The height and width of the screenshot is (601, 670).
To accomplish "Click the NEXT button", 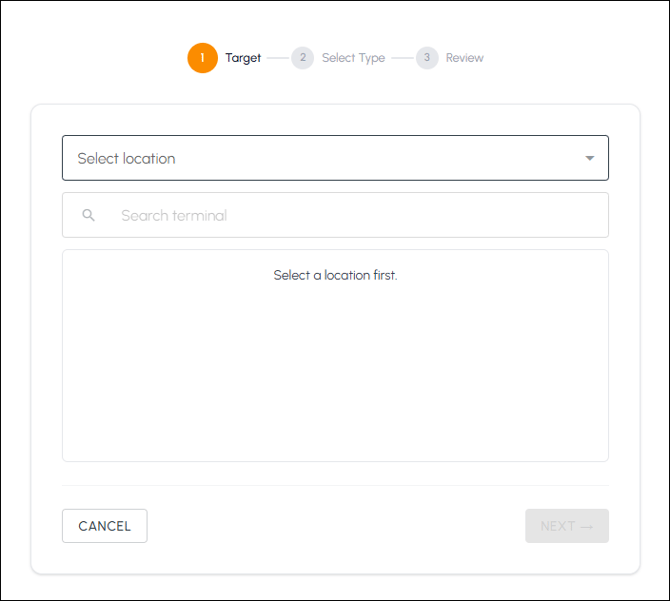I will [567, 526].
